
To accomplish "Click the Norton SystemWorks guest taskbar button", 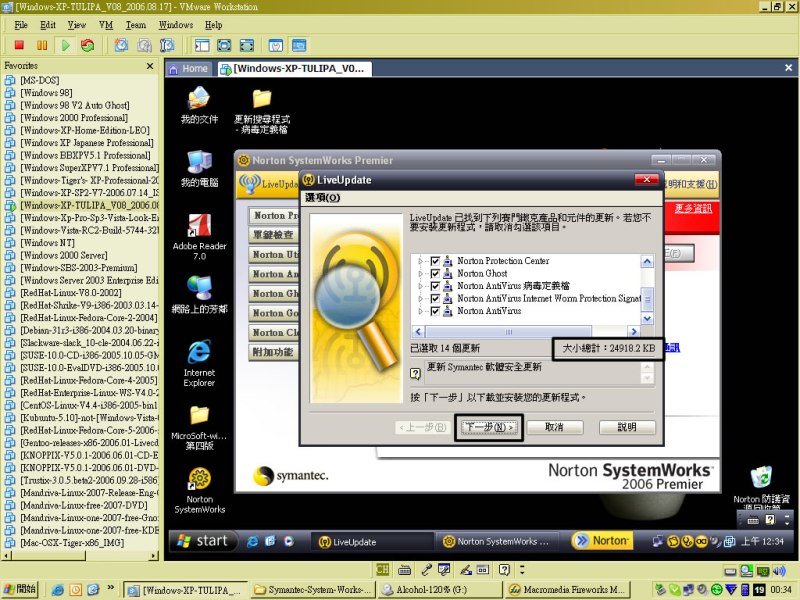I will (x=496, y=541).
